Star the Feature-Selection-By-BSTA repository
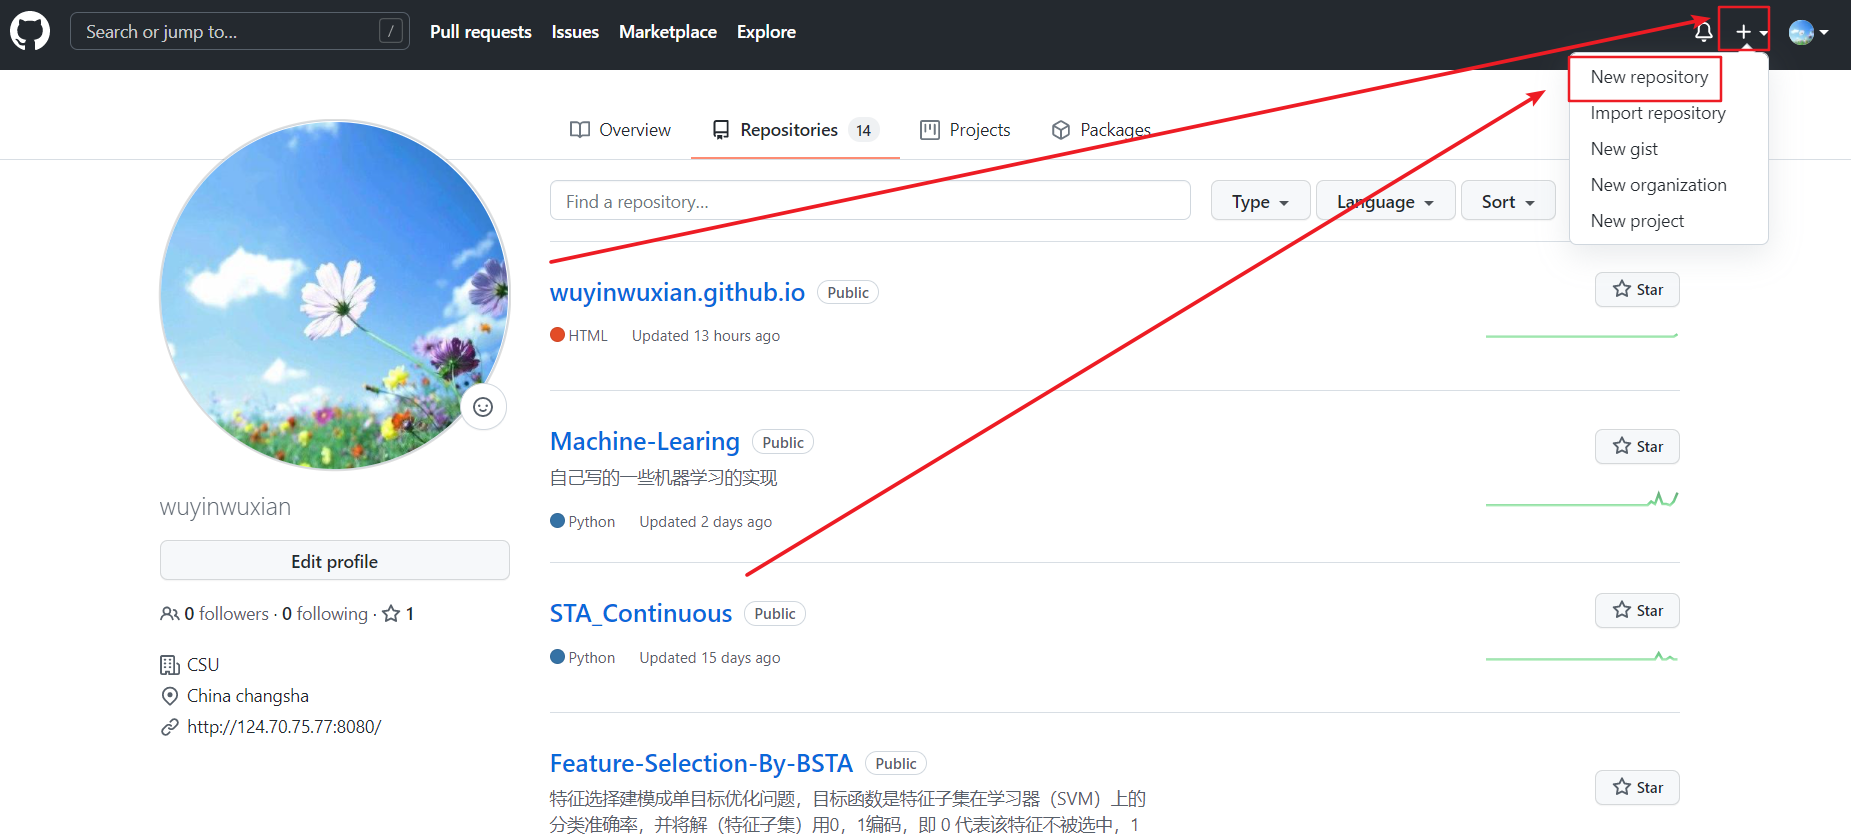This screenshot has width=1851, height=834. [x=1637, y=787]
